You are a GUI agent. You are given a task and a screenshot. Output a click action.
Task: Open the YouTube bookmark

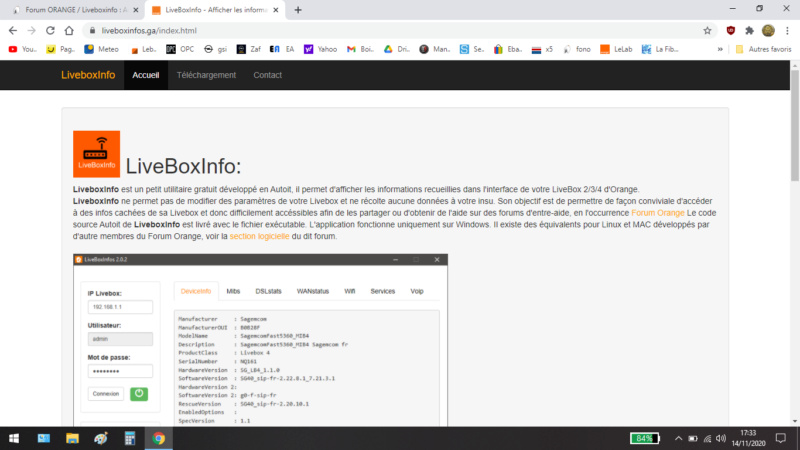coord(22,49)
